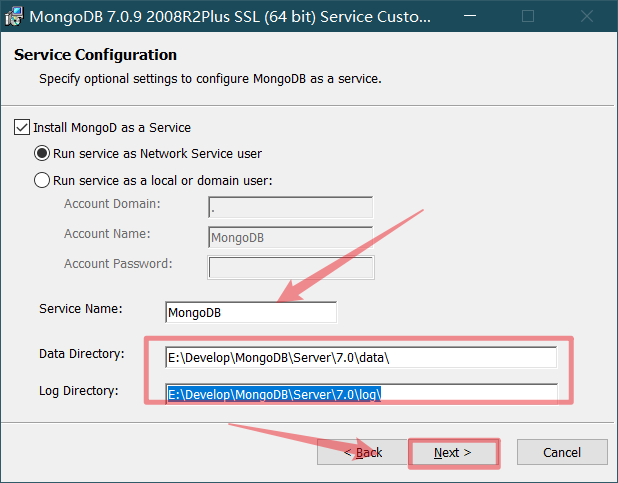Viewport: 618px width, 483px height.
Task: Click the Account Name field
Action: pyautogui.click(x=290, y=237)
